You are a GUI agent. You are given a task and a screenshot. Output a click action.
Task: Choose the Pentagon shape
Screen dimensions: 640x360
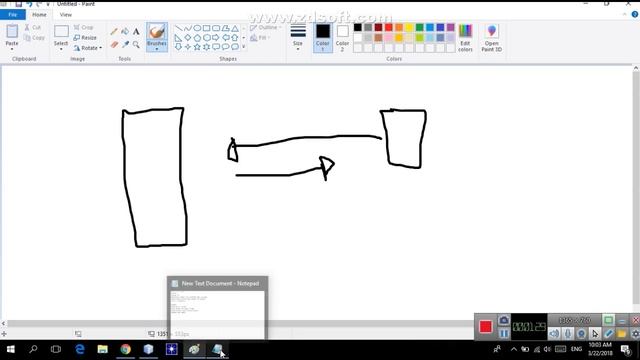pyautogui.click(x=197, y=38)
